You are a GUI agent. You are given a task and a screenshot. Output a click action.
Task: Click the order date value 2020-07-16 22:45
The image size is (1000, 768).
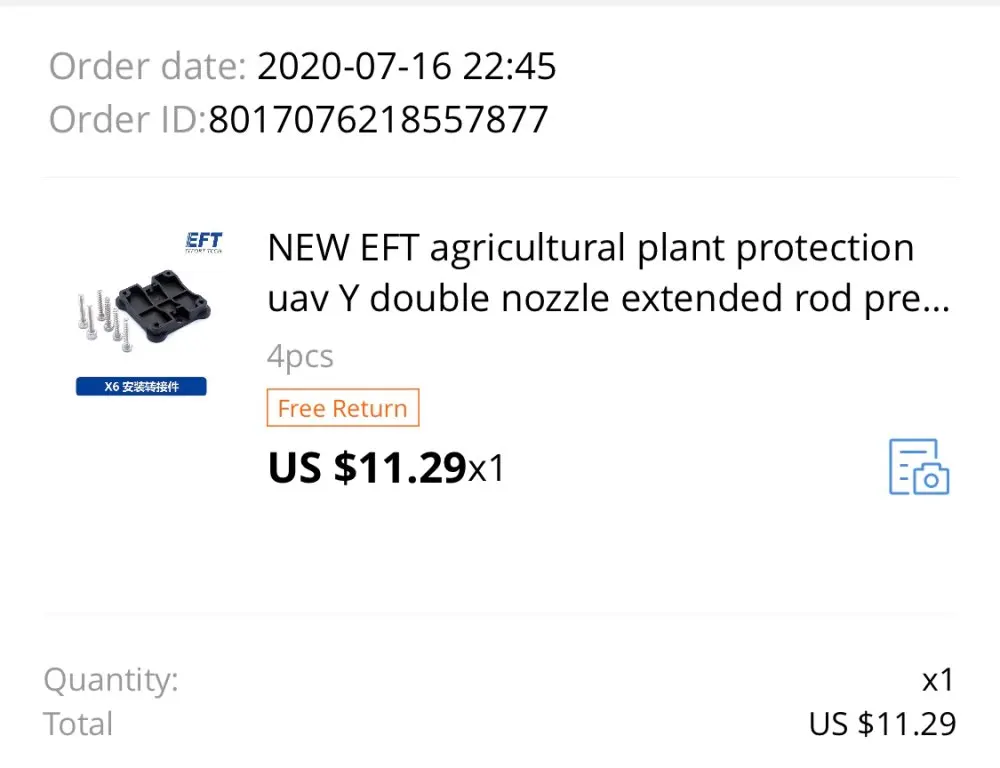pyautogui.click(x=406, y=67)
